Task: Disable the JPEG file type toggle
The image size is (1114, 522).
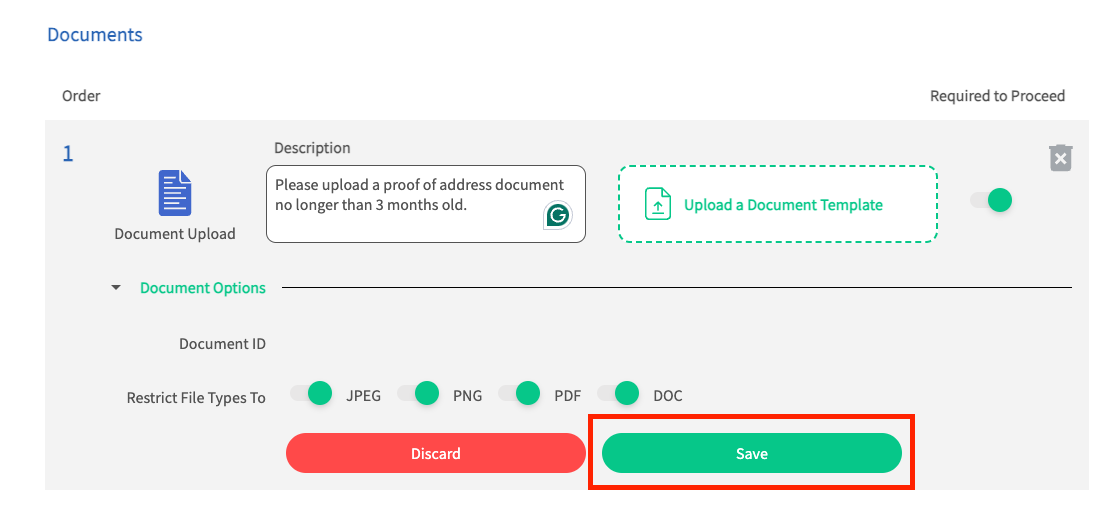Action: point(311,393)
